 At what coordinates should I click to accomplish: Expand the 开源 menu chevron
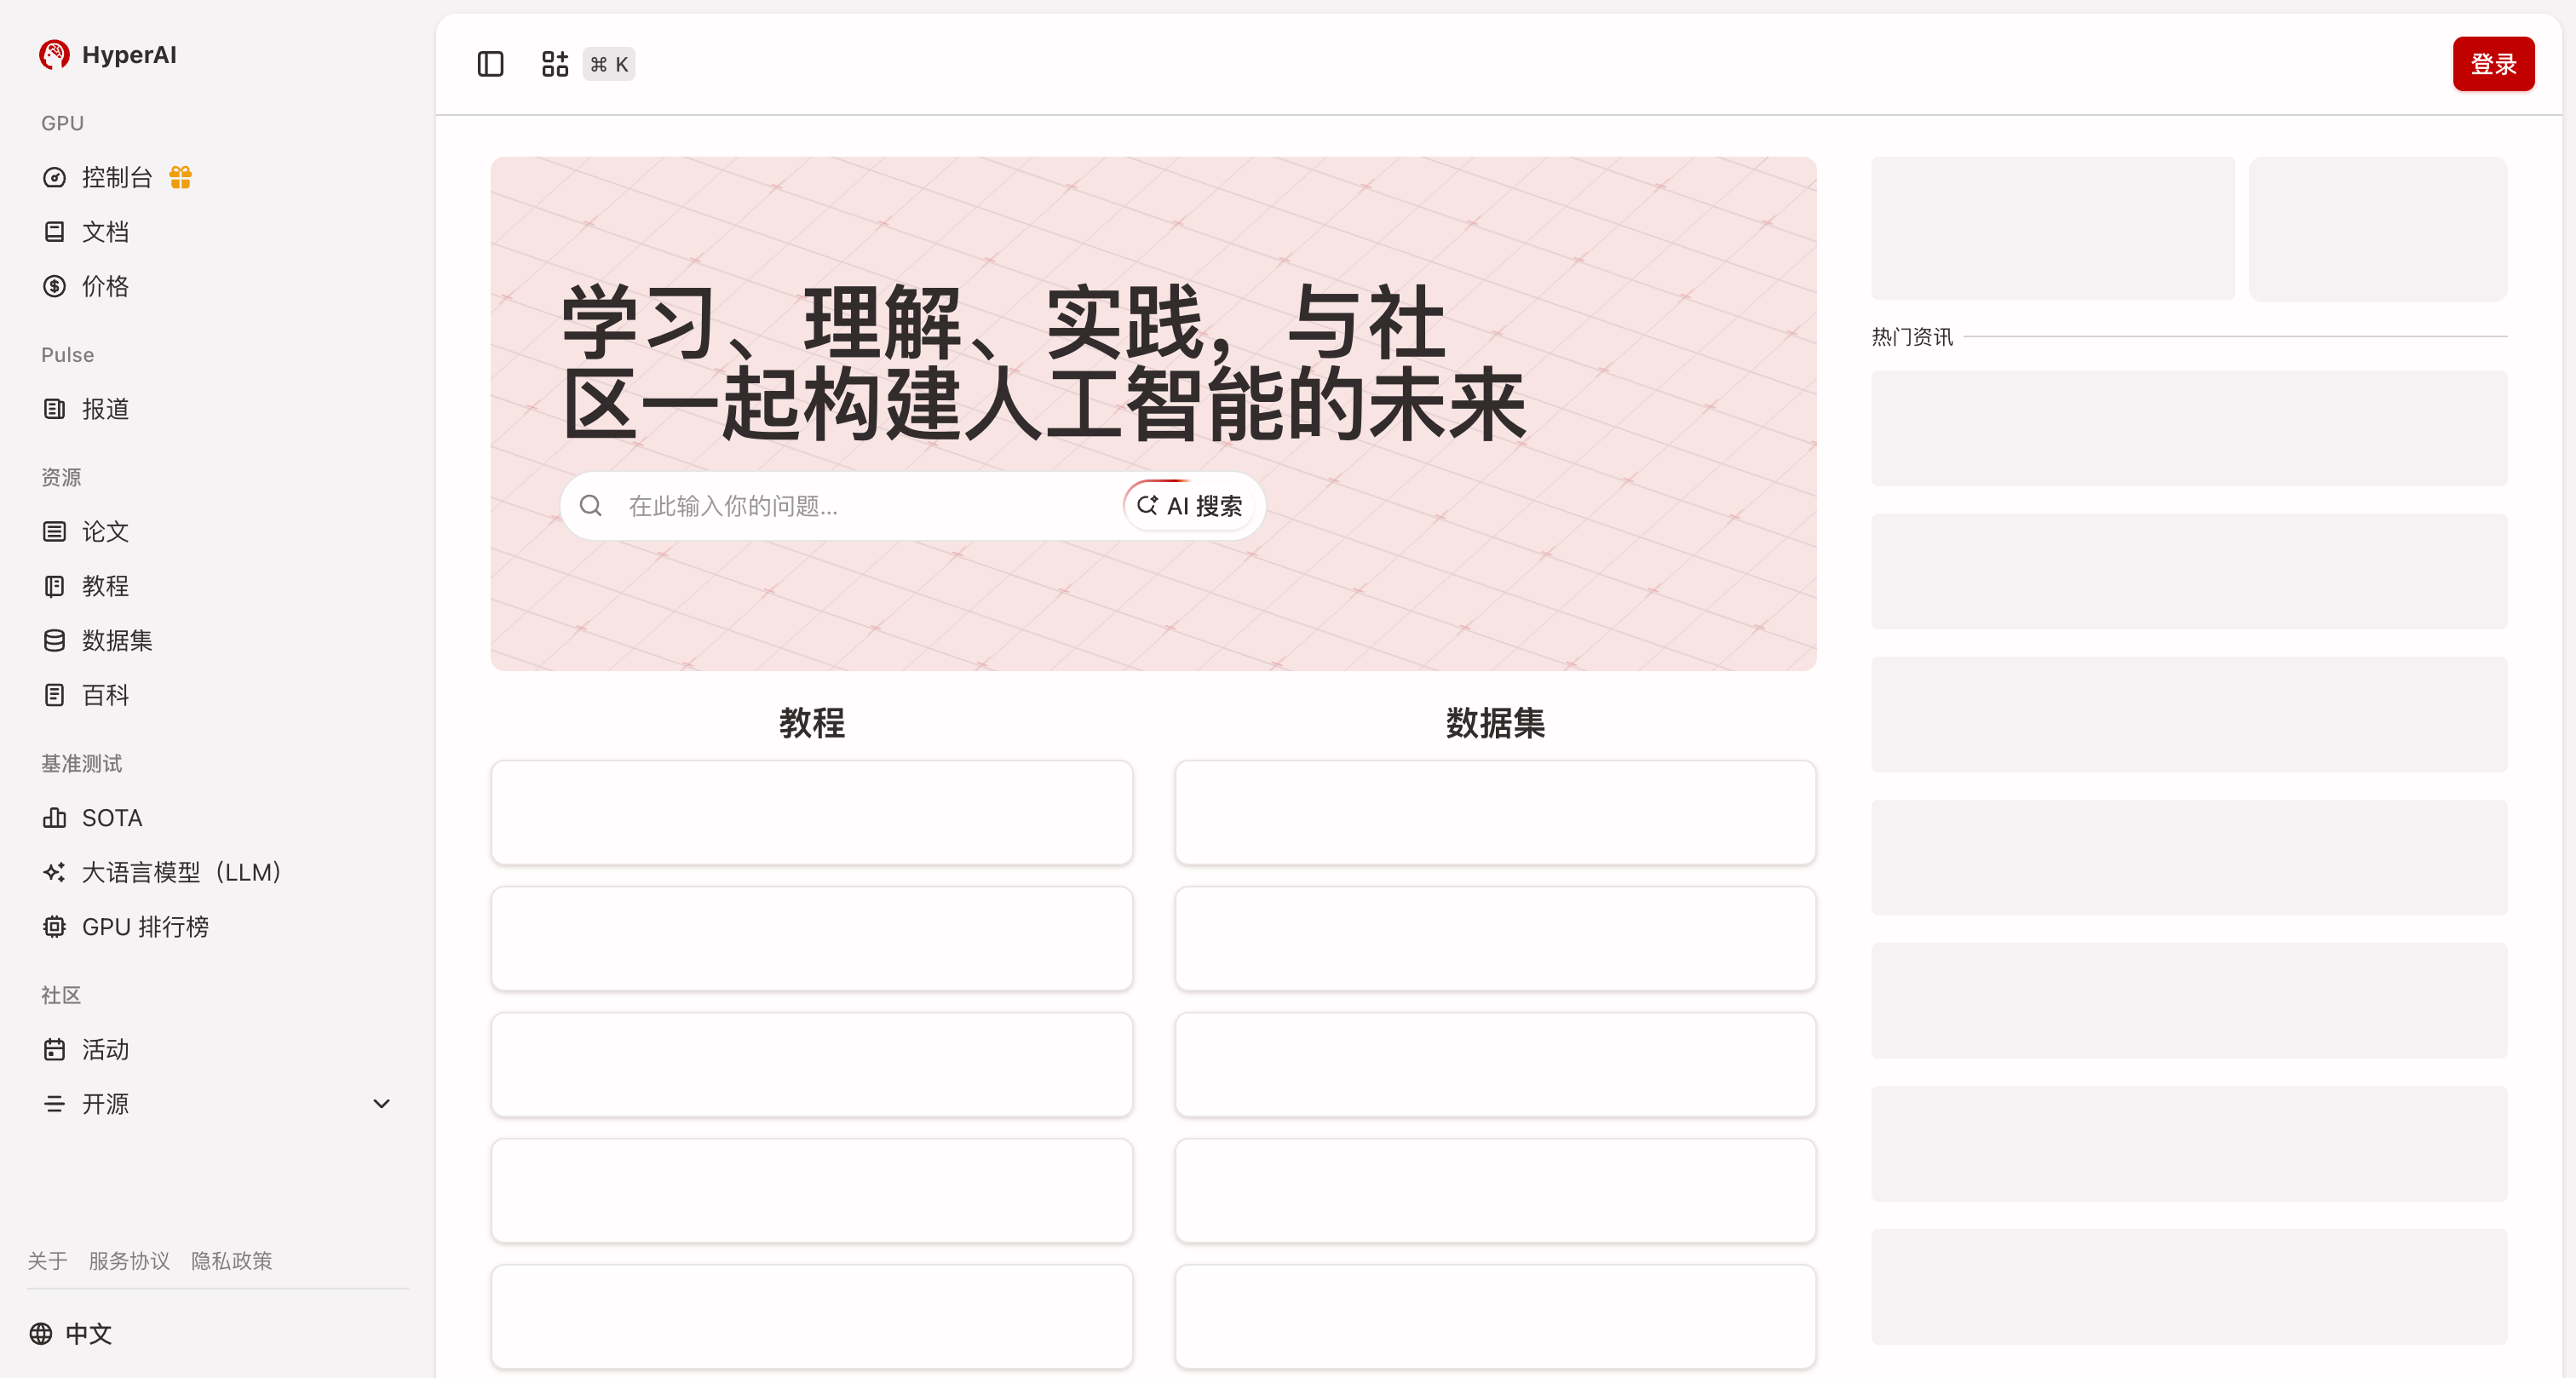[x=381, y=1104]
